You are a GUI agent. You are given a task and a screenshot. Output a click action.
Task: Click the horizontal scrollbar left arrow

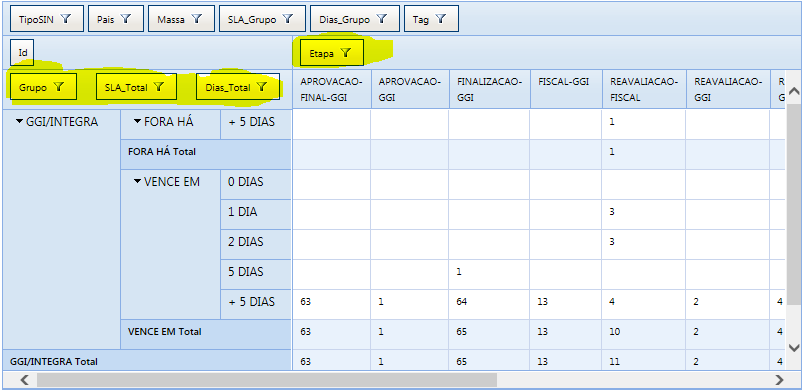(x=25, y=380)
